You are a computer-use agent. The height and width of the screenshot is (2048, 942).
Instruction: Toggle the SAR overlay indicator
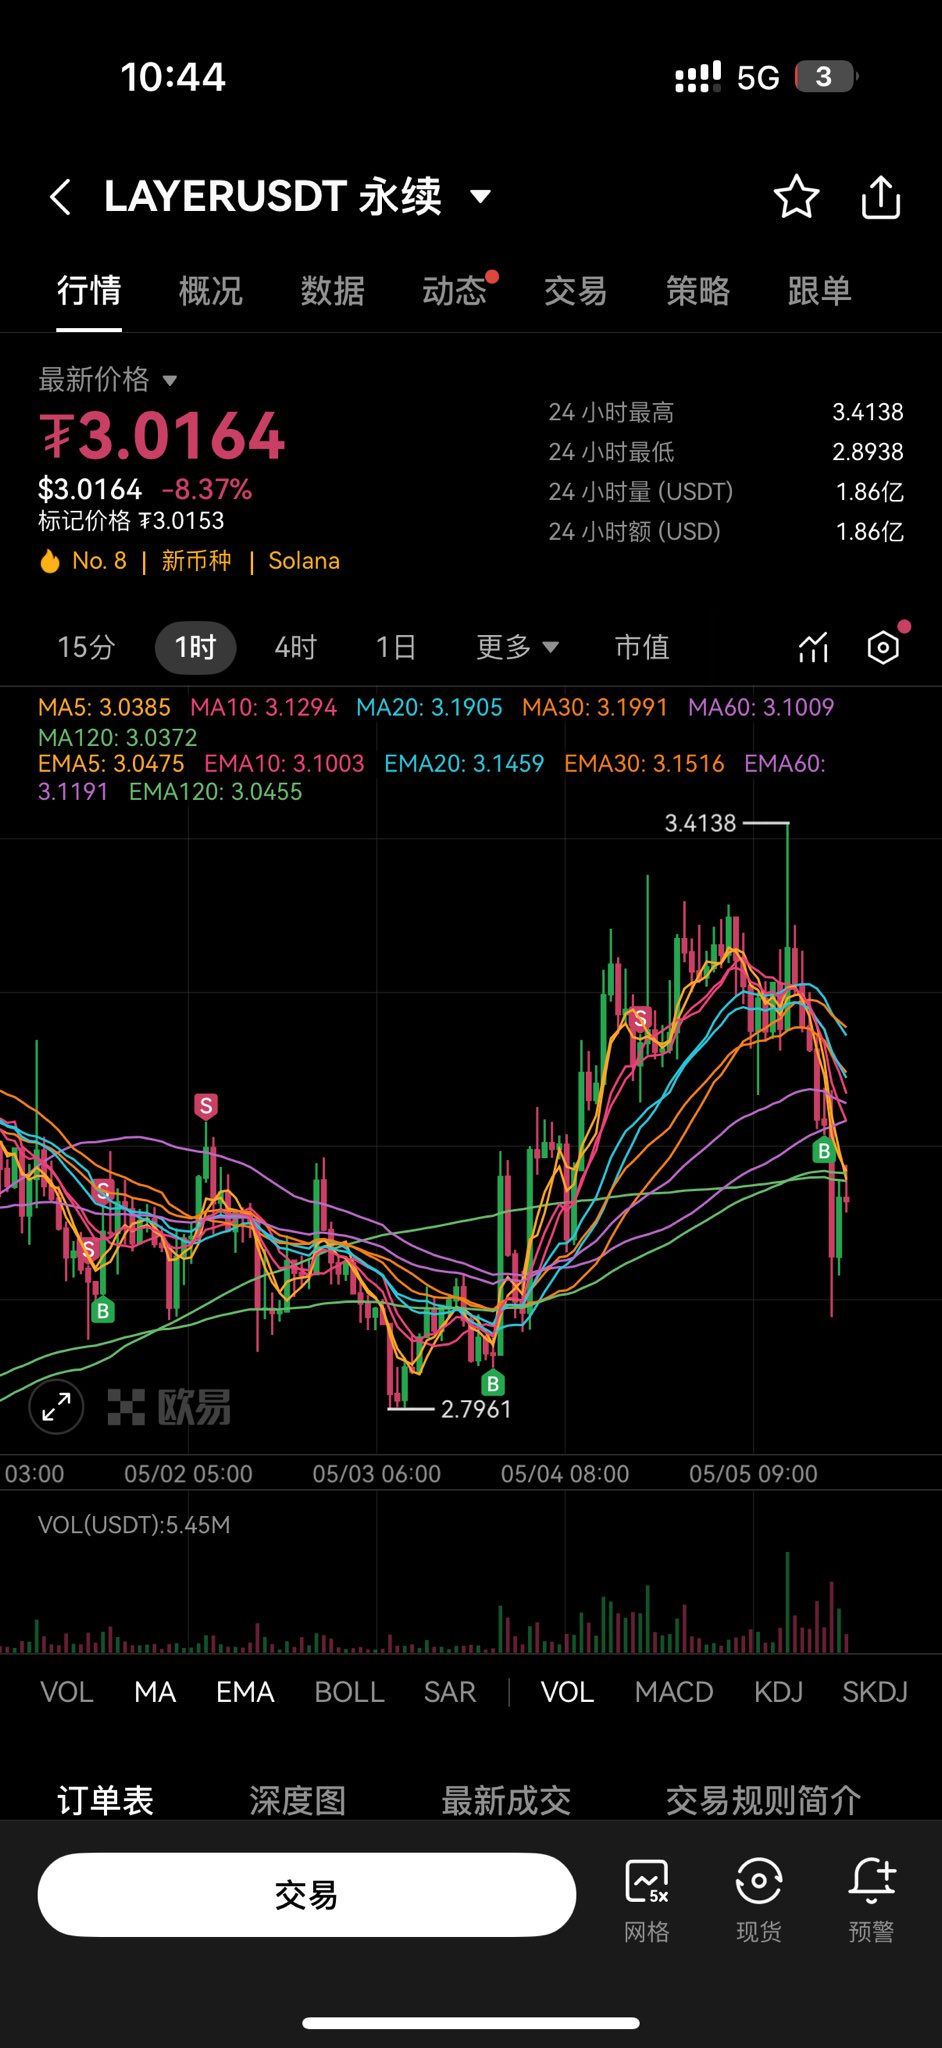click(x=450, y=1692)
